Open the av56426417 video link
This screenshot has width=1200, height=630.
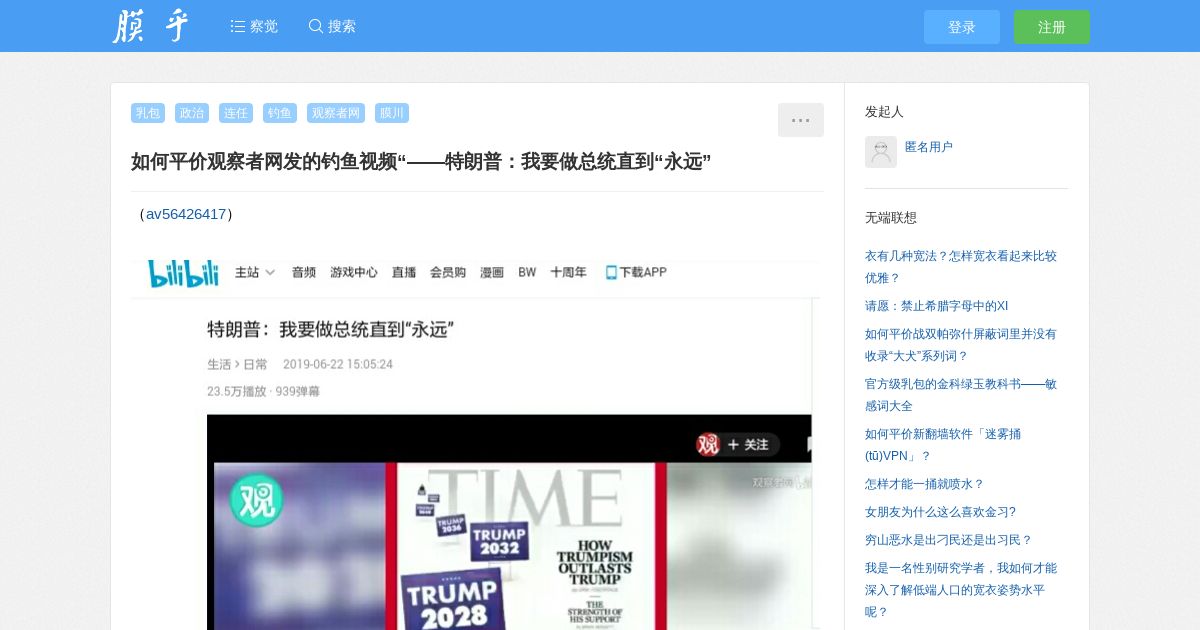tap(186, 214)
